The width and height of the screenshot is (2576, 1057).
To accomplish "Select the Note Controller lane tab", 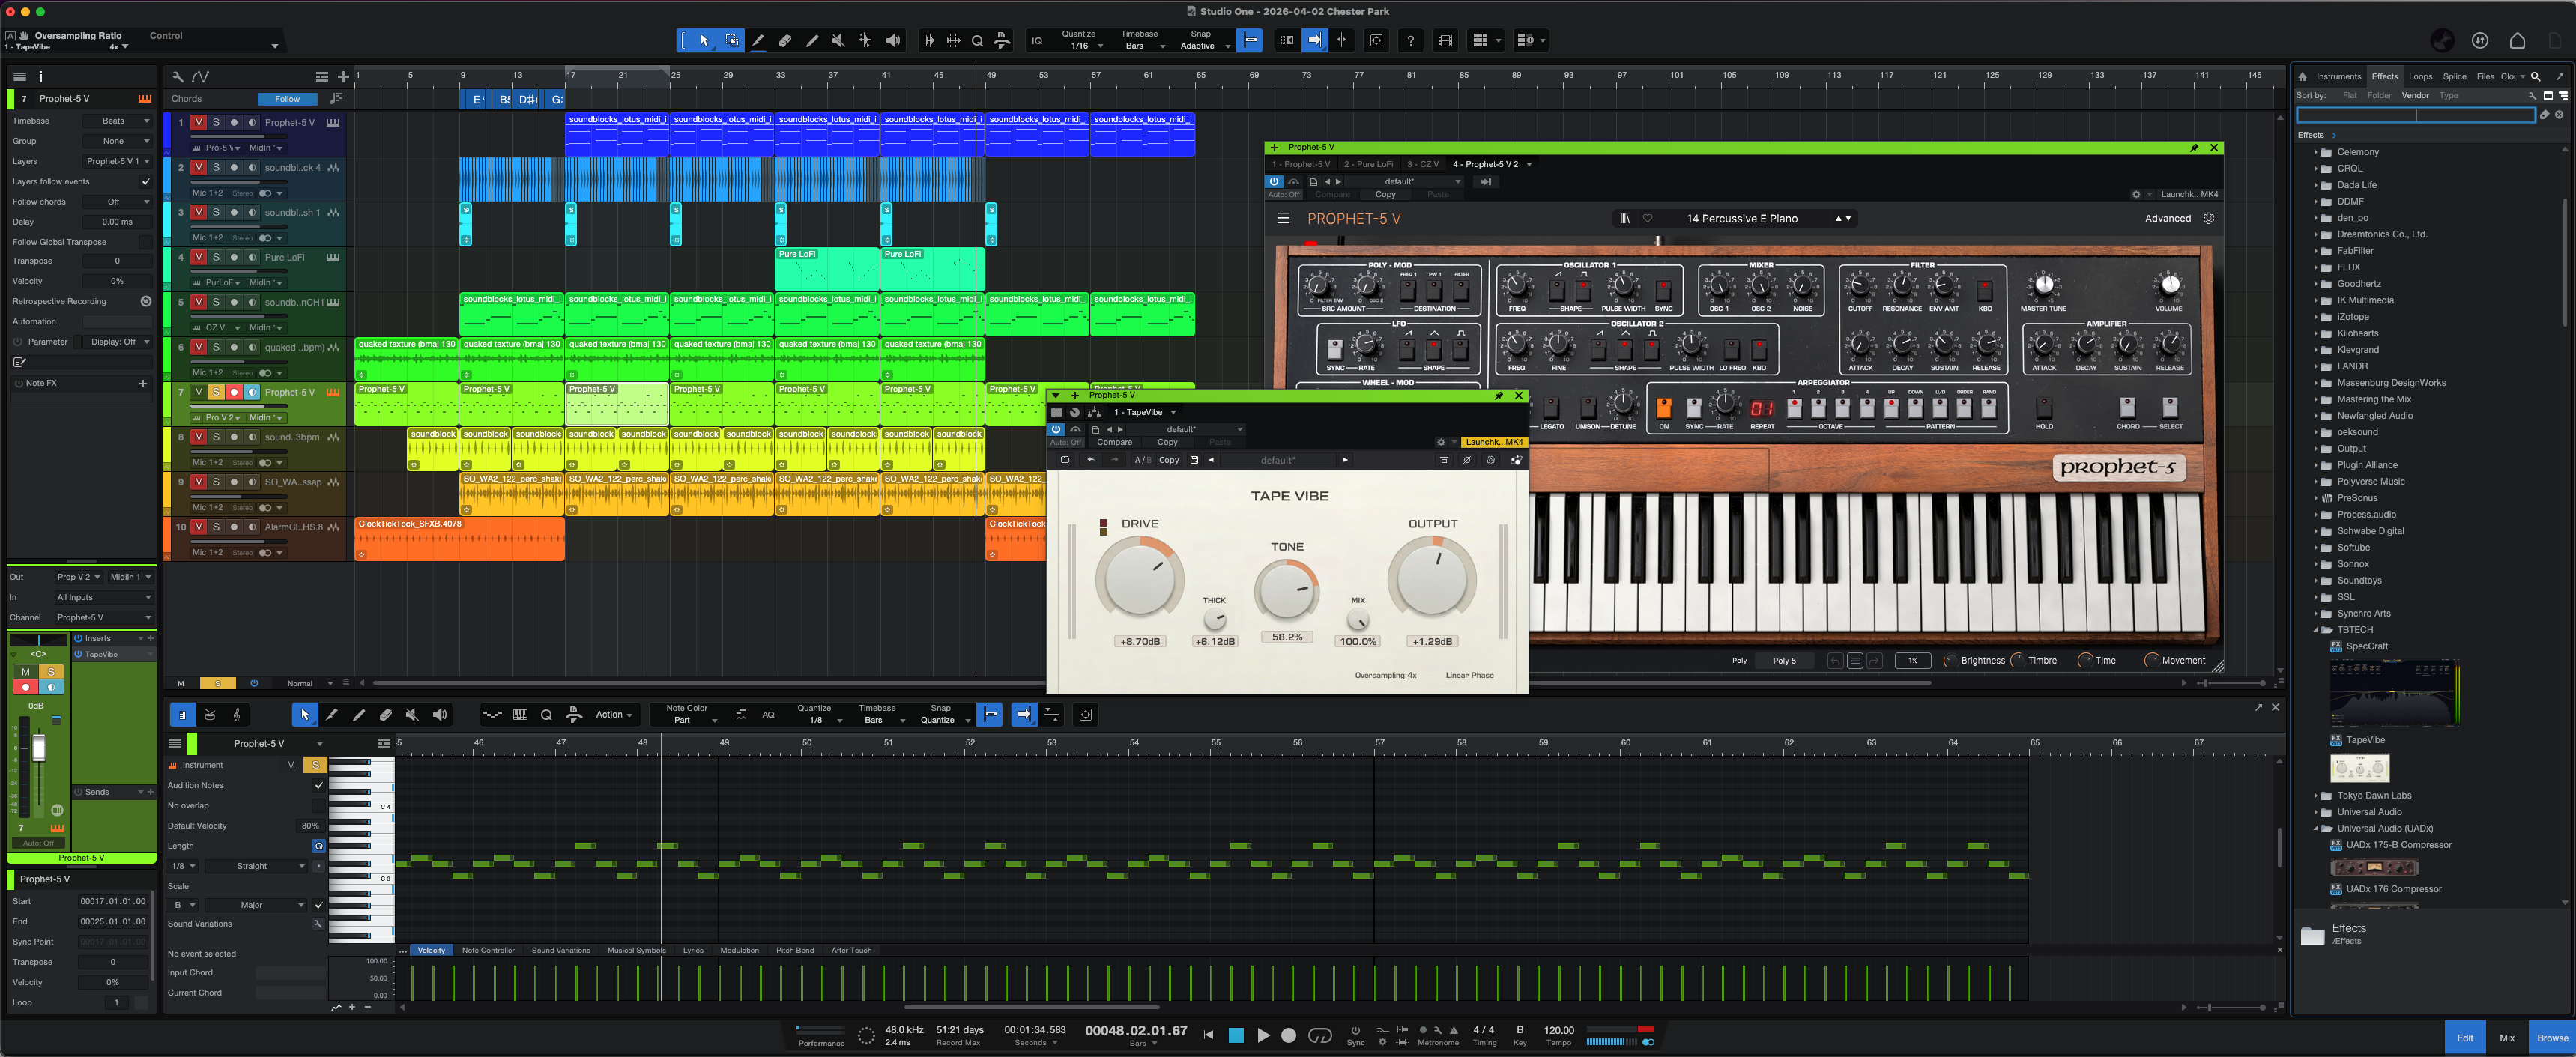I will click(x=488, y=951).
